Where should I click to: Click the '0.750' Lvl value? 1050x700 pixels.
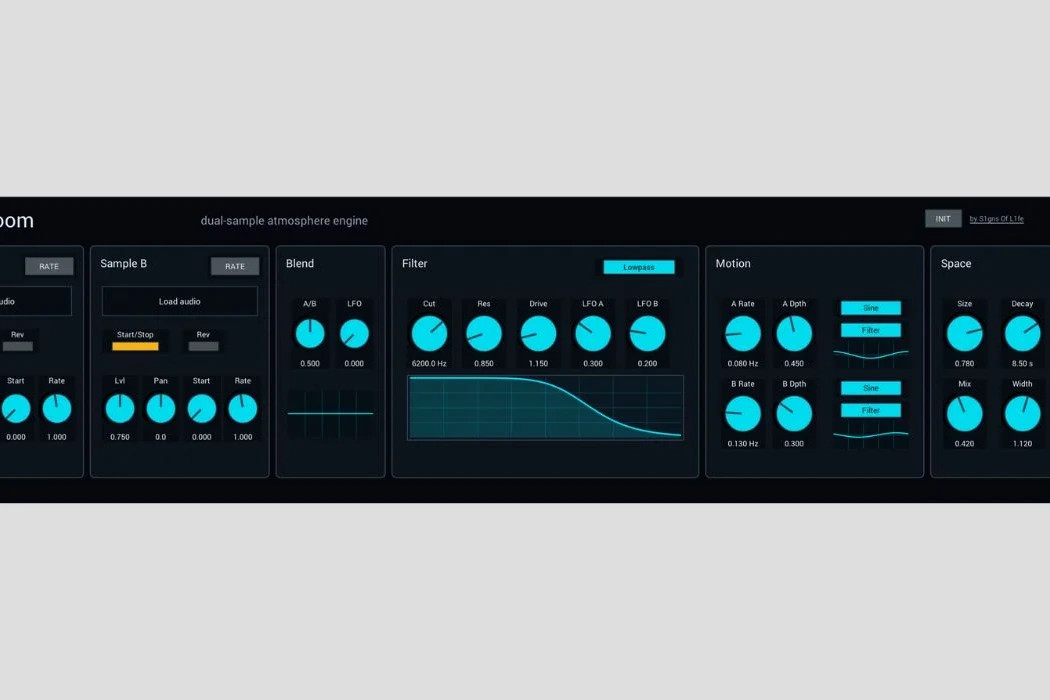tap(120, 437)
